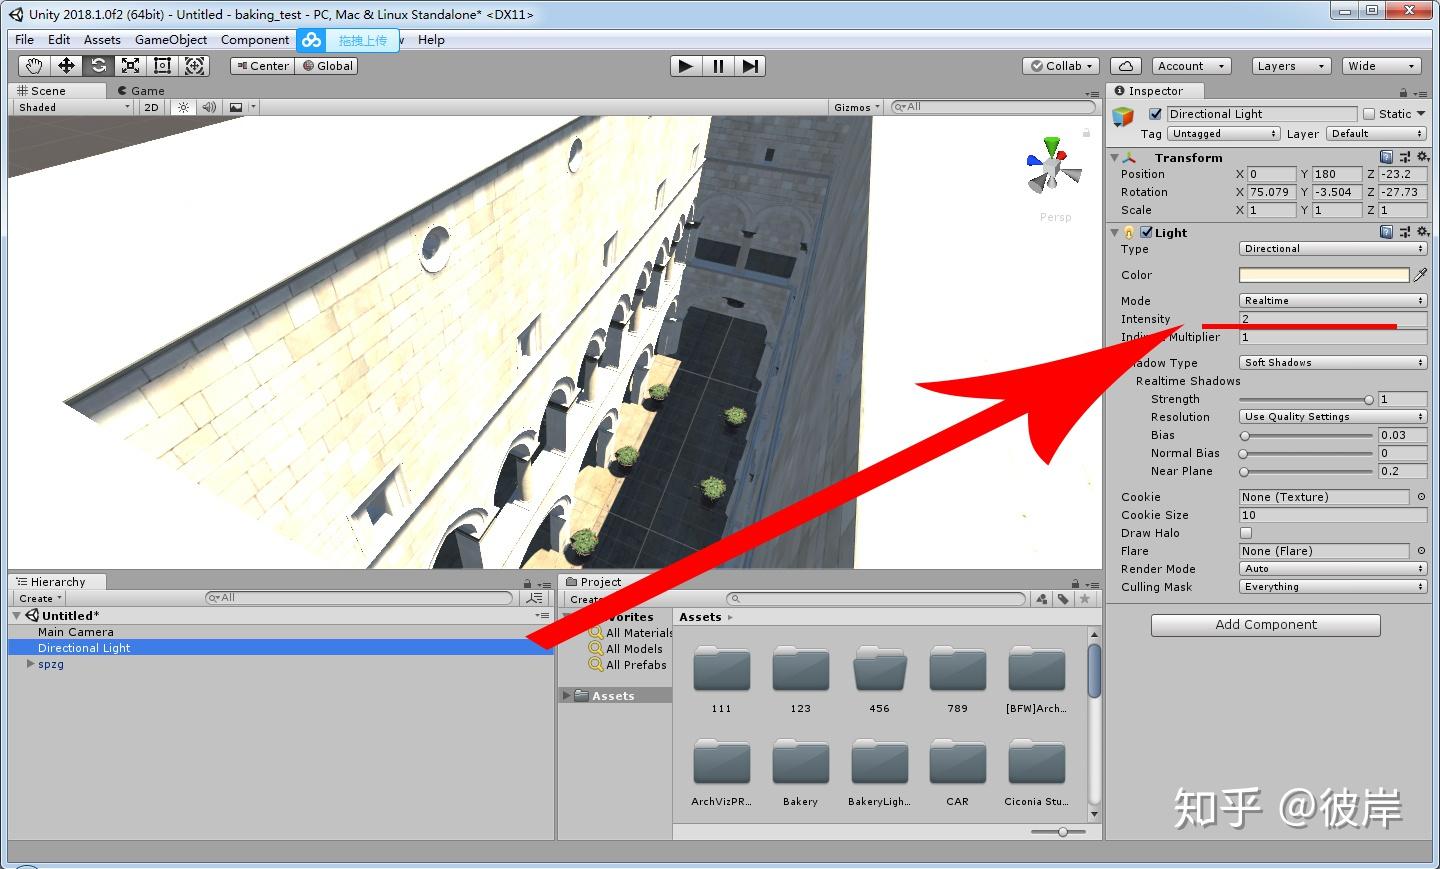Toggle 2D scene view mode

tap(151, 107)
